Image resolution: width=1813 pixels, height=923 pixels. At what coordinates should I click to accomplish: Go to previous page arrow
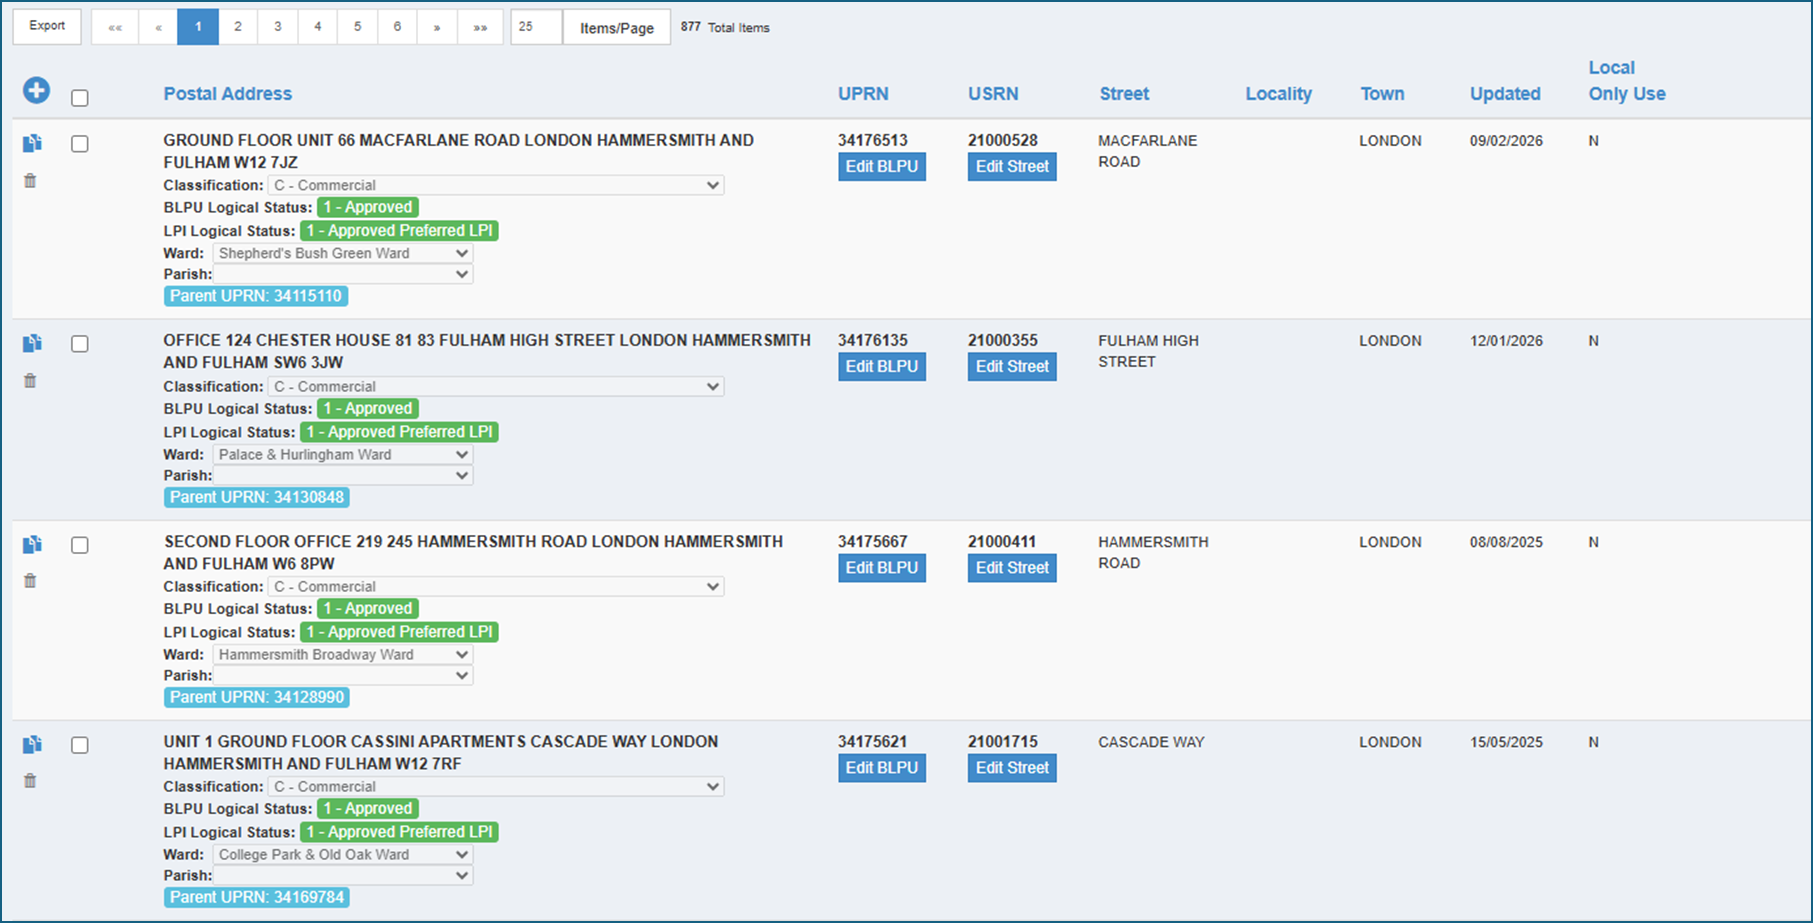tap(158, 27)
